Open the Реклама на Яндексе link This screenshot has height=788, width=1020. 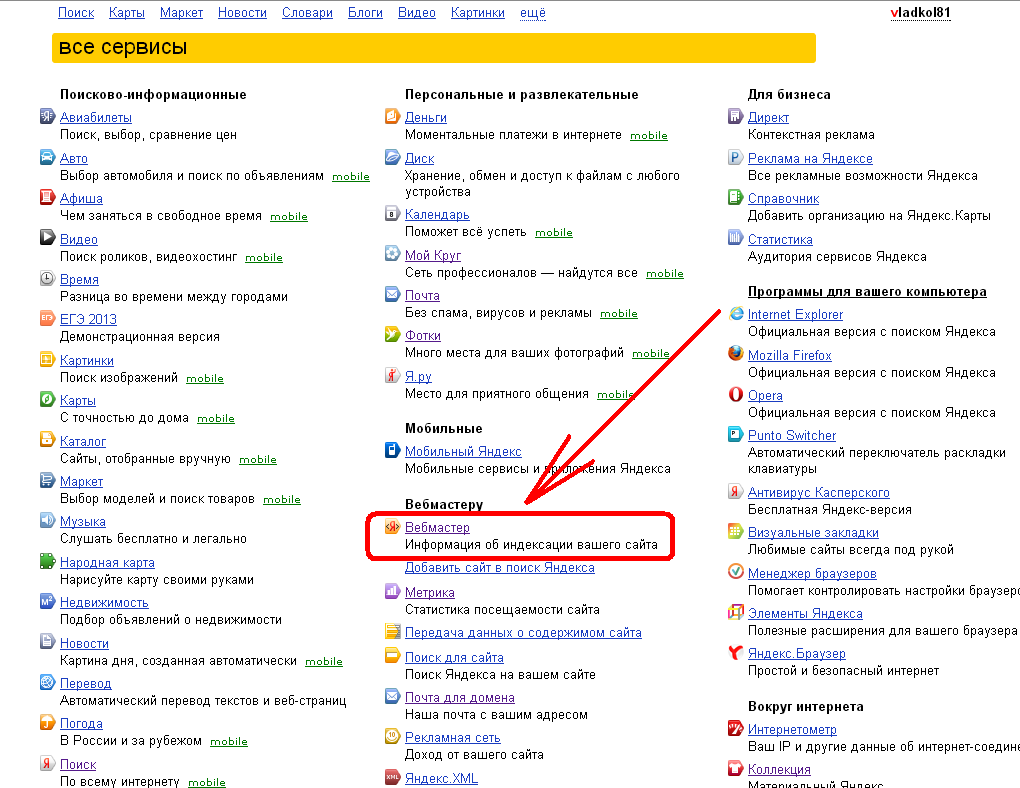[x=810, y=158]
